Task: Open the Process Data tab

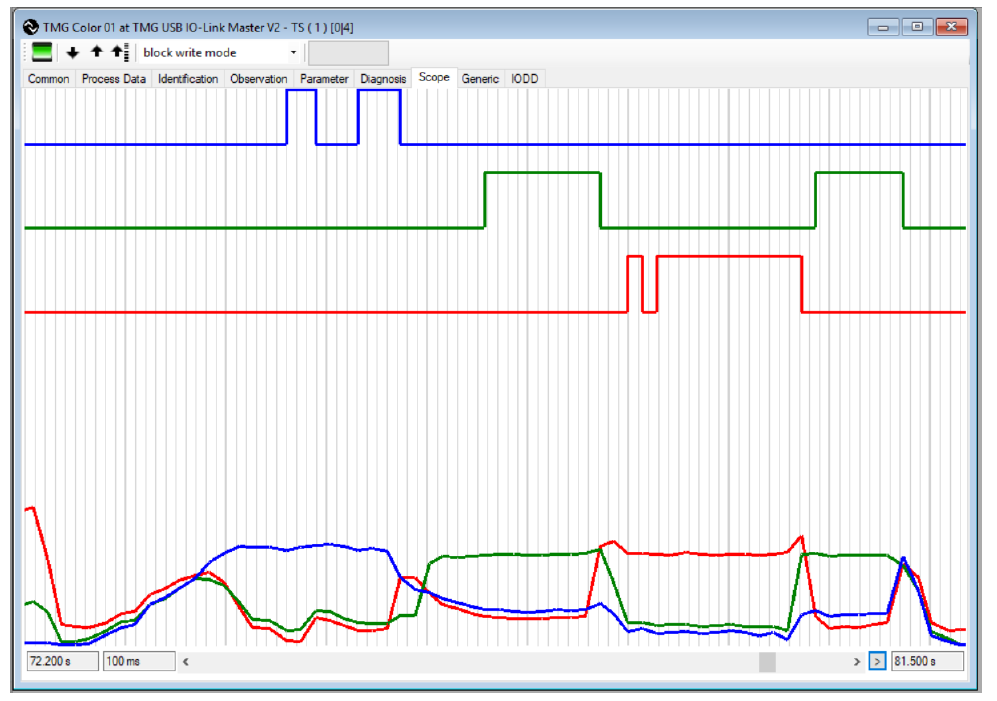Action: click(x=114, y=79)
